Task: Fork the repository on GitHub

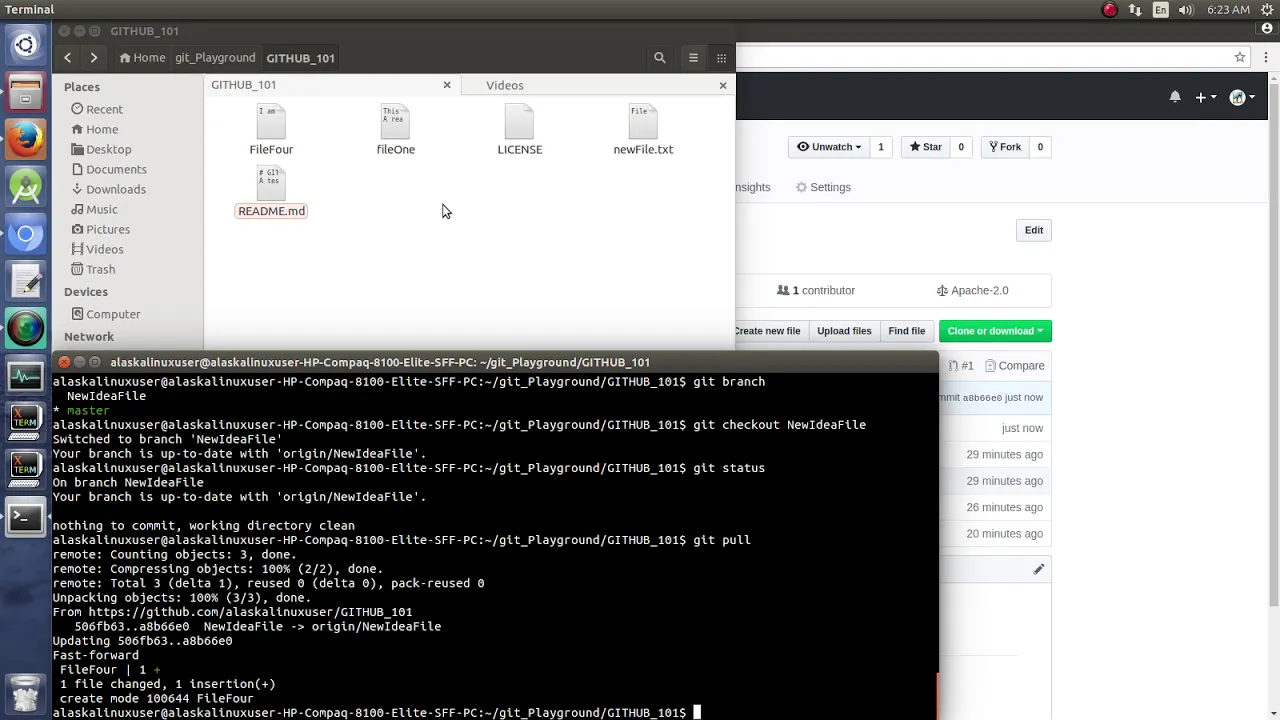Action: [1005, 147]
